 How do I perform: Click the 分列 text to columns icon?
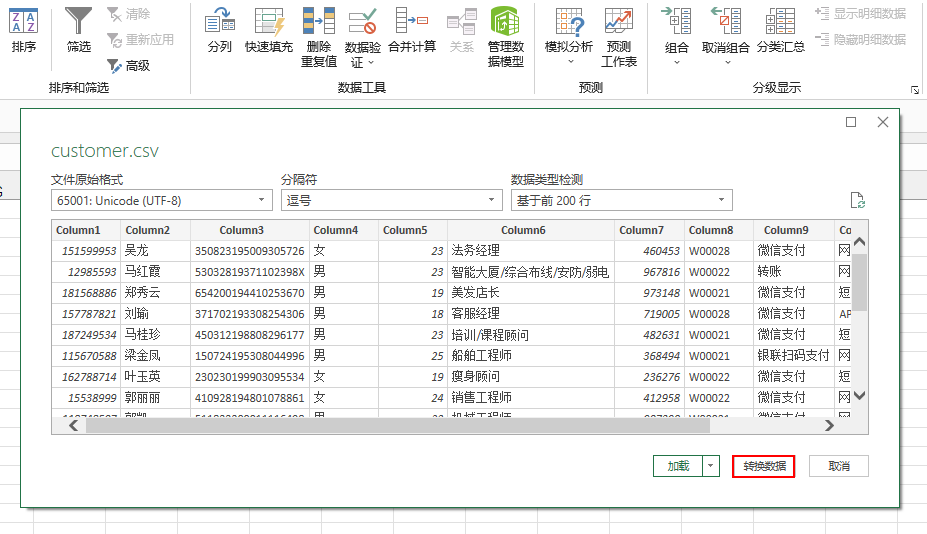point(220,21)
